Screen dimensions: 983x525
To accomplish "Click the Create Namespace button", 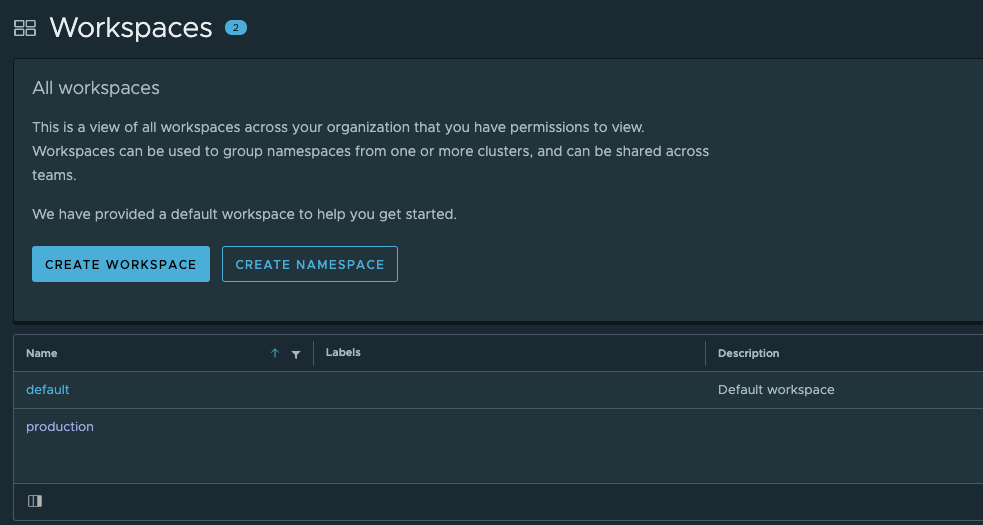I will tap(310, 264).
